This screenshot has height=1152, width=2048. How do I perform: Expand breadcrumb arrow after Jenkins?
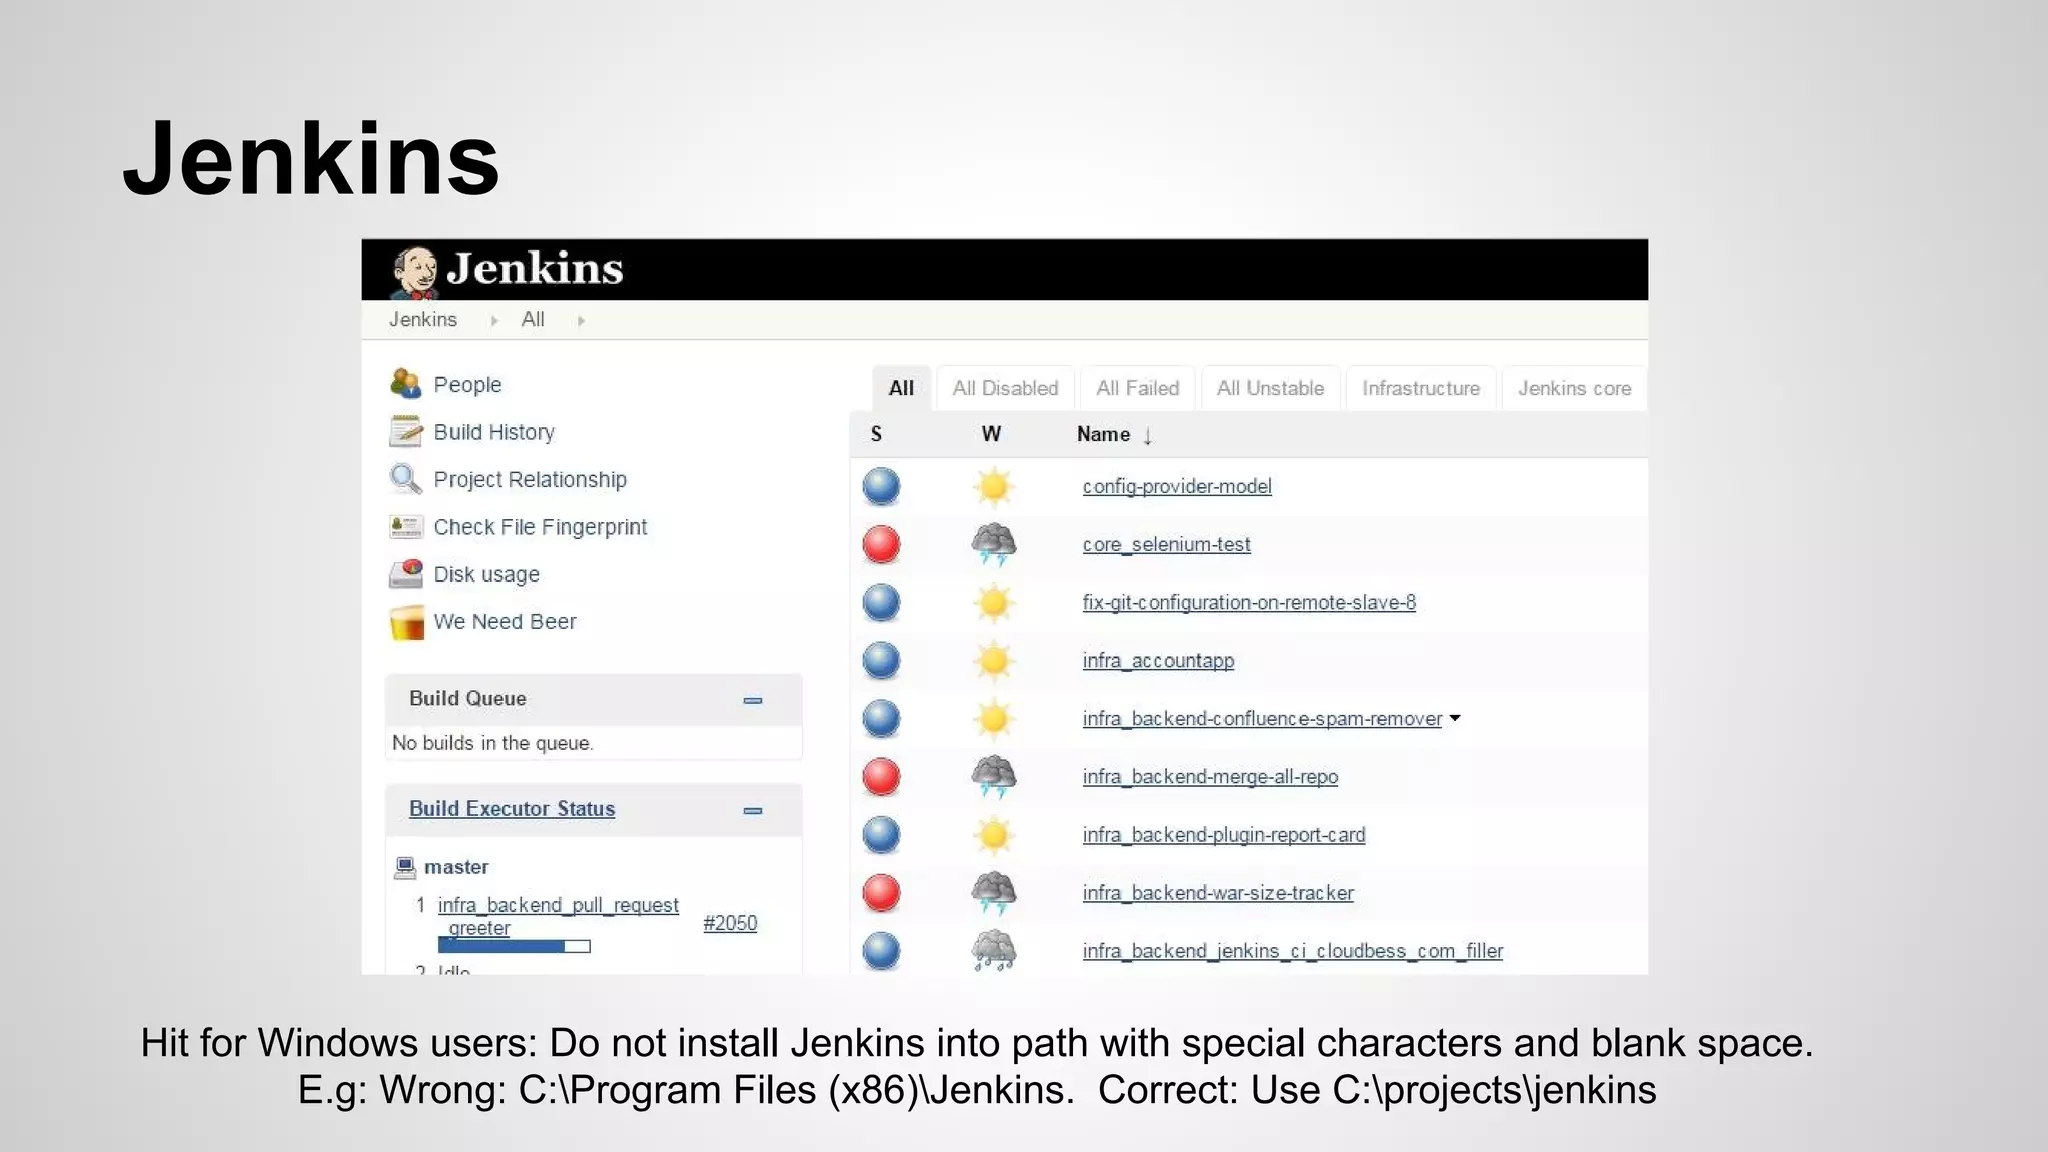pos(494,321)
